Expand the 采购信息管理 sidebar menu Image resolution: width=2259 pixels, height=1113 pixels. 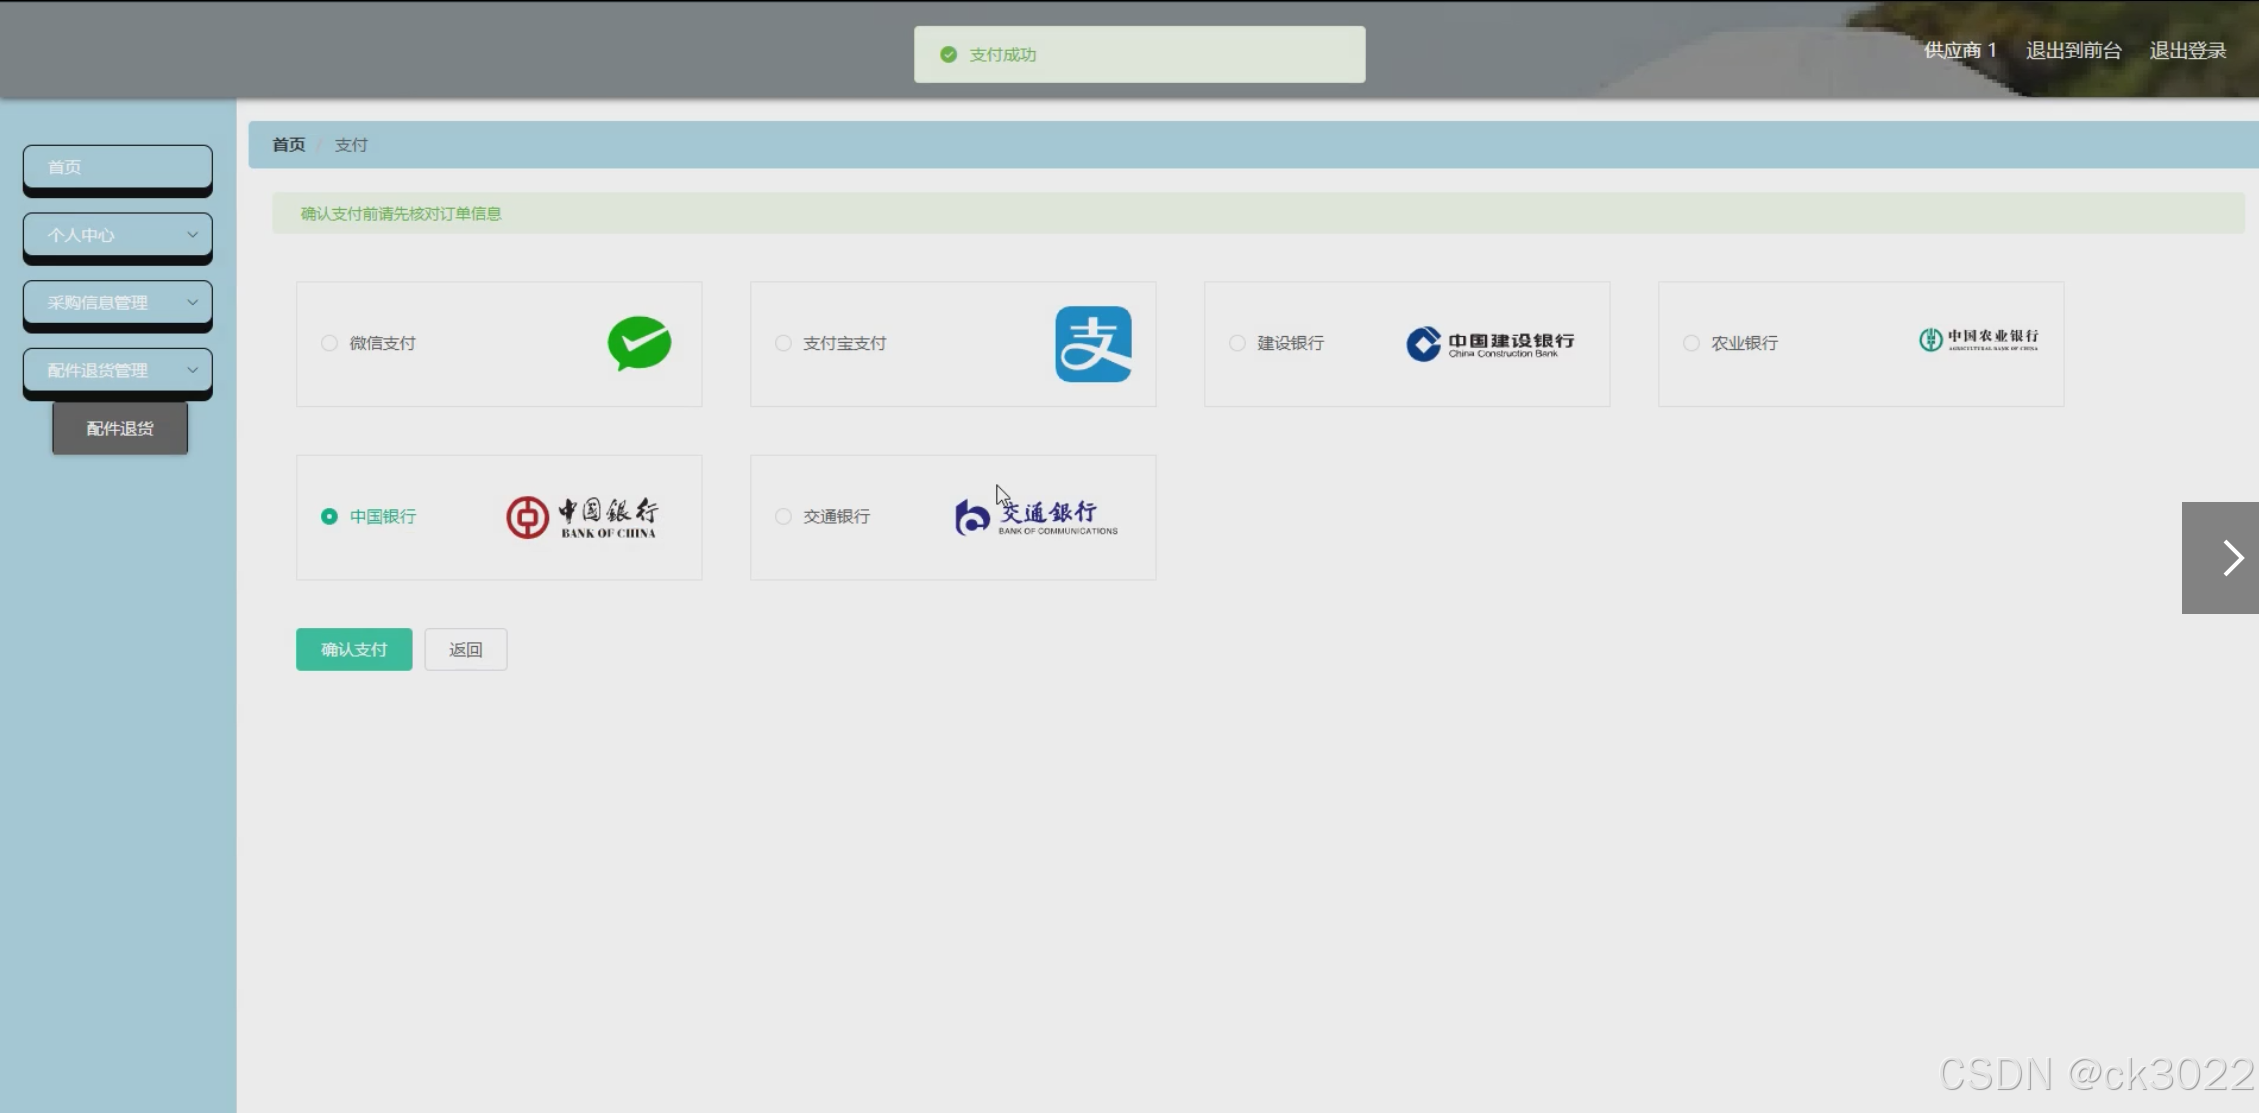click(118, 303)
